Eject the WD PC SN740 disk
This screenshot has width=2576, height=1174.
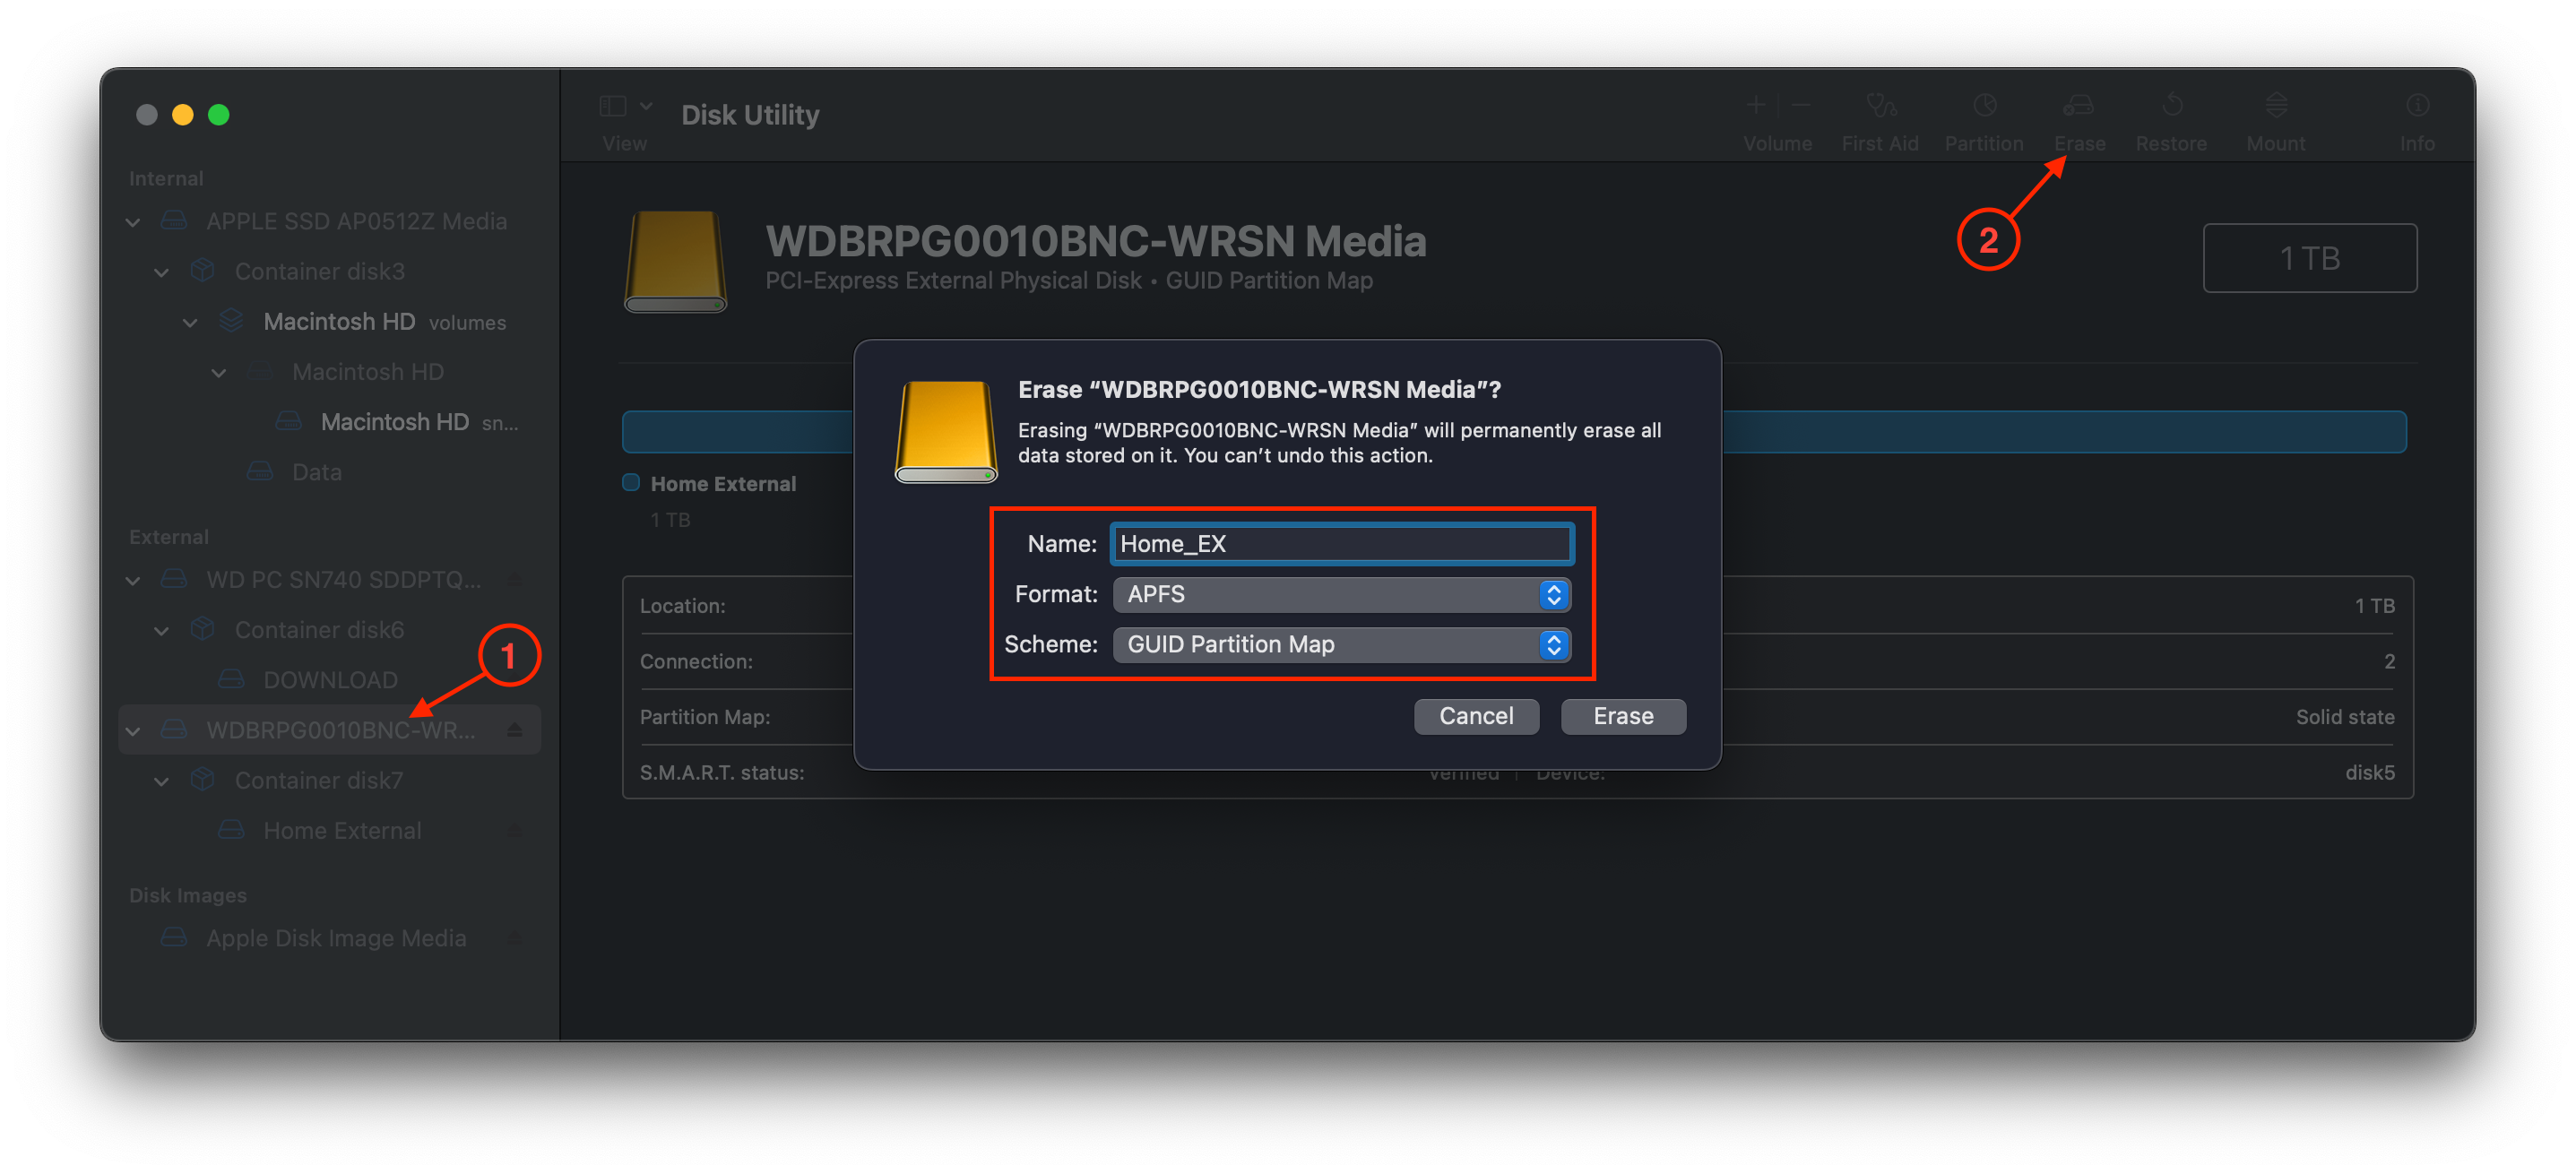(515, 579)
